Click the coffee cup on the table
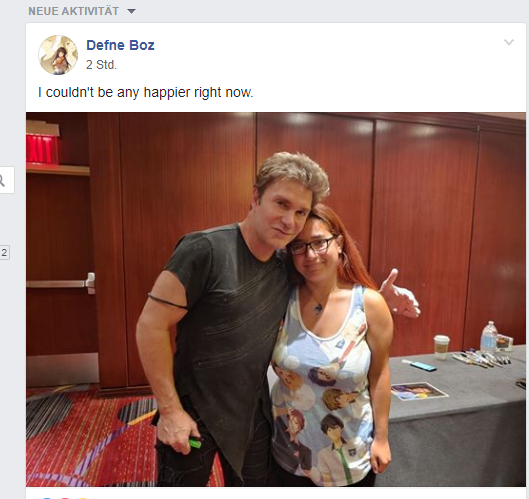The height and width of the screenshot is (499, 529). click(x=442, y=346)
